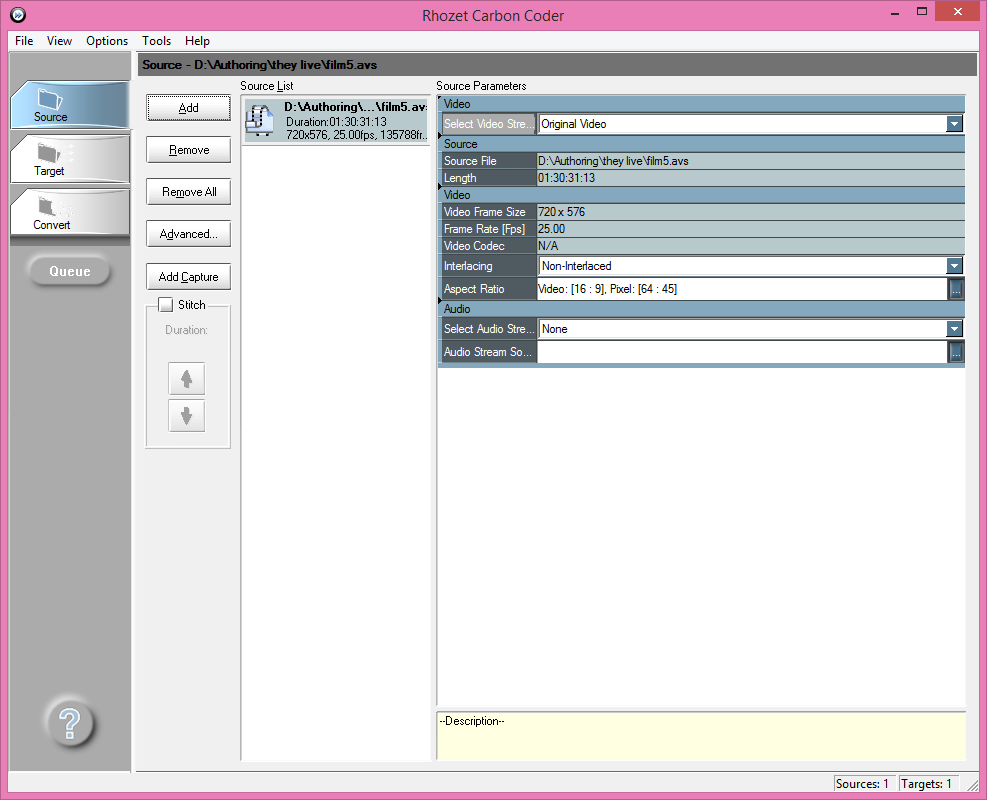Click the Aspect Ratio value field

(742, 289)
